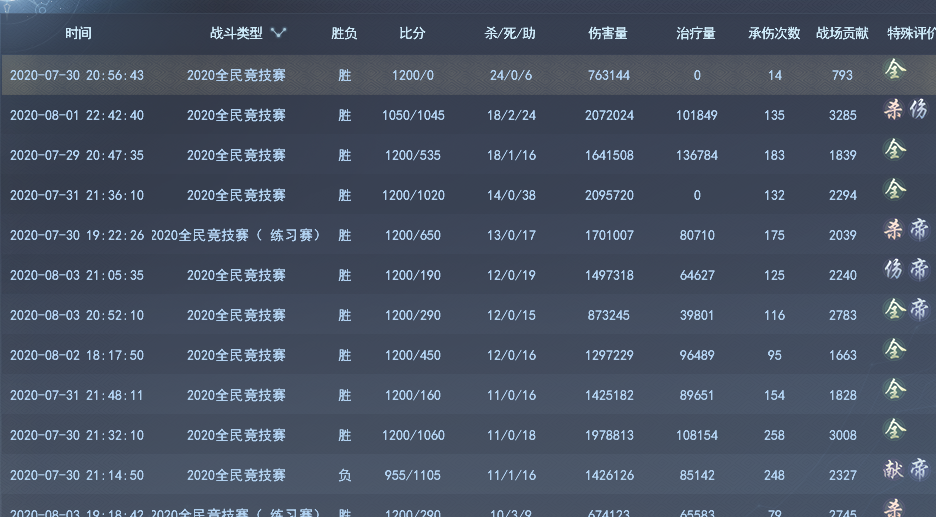Screen dimensions: 936x517
Task: Click the 杀 badge in the 19:22:26 practice match row
Action: coord(894,230)
